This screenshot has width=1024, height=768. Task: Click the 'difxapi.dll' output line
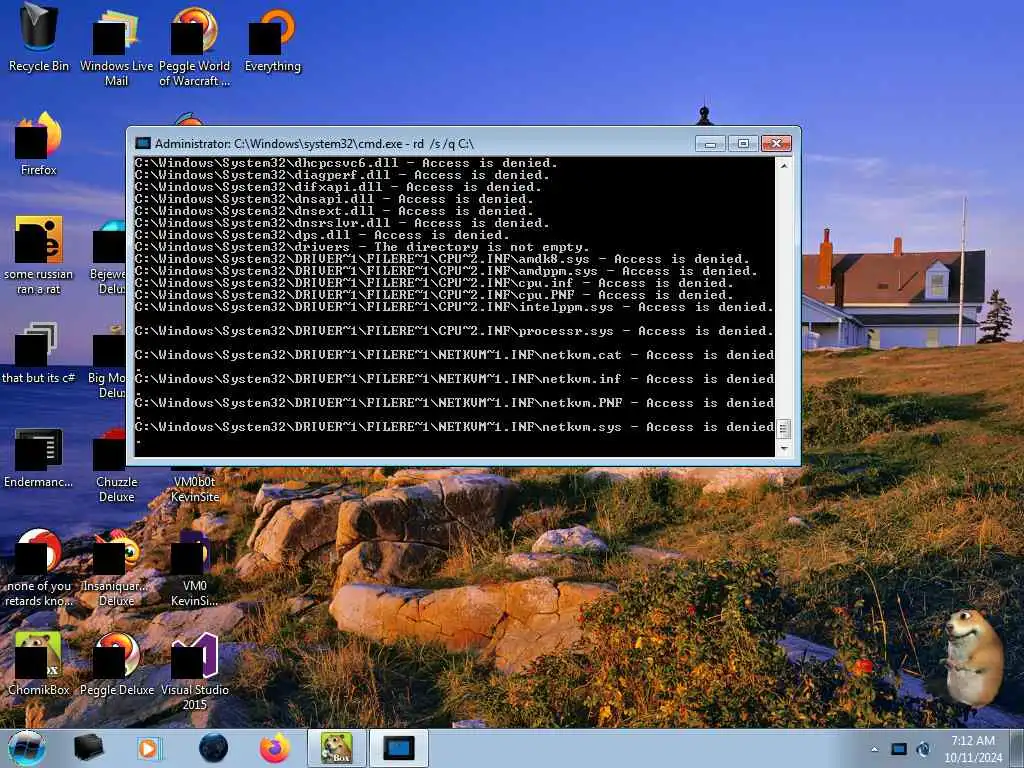click(x=338, y=187)
